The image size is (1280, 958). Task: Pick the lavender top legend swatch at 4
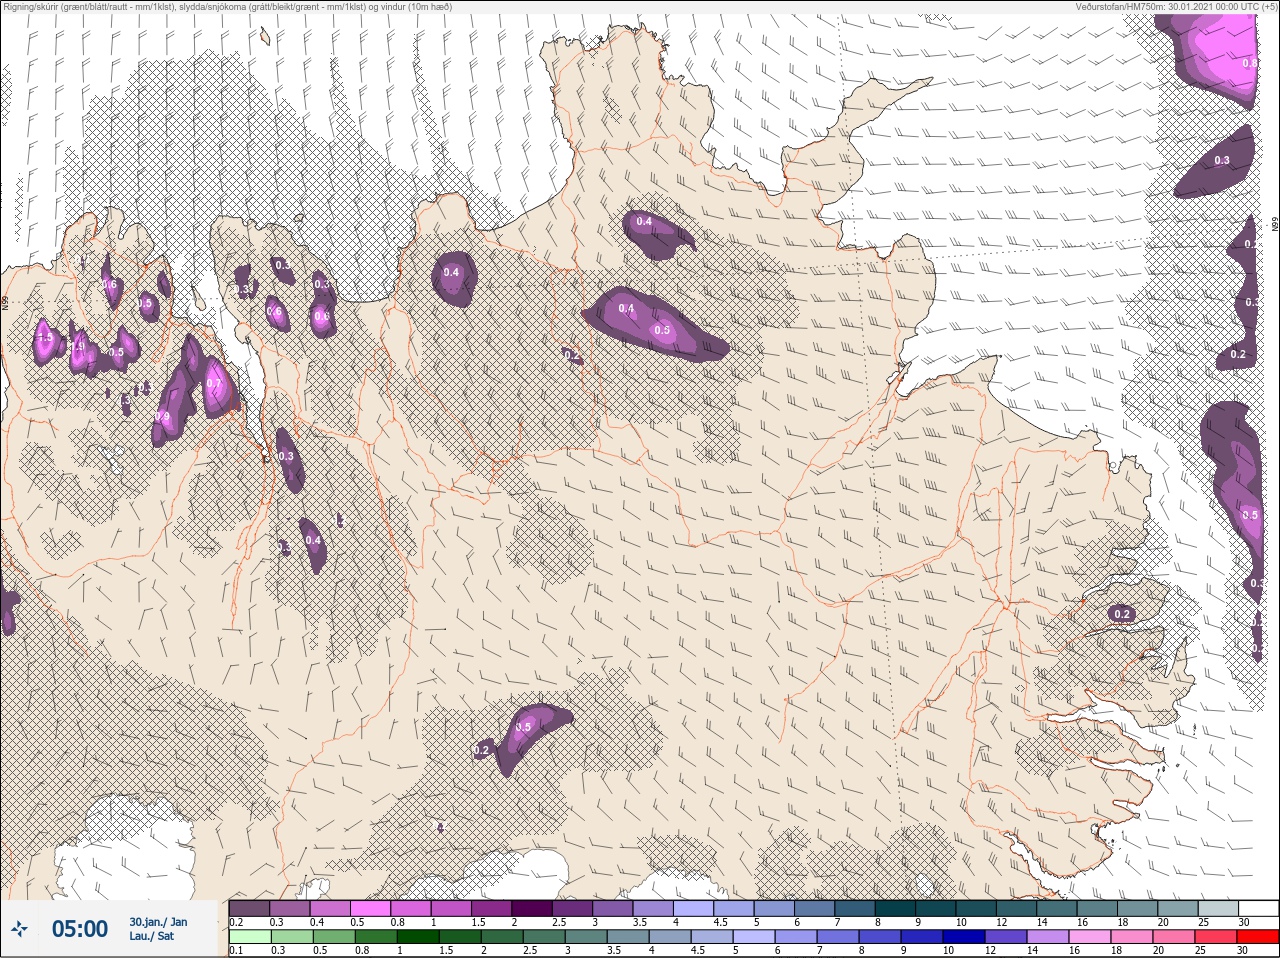[692, 908]
